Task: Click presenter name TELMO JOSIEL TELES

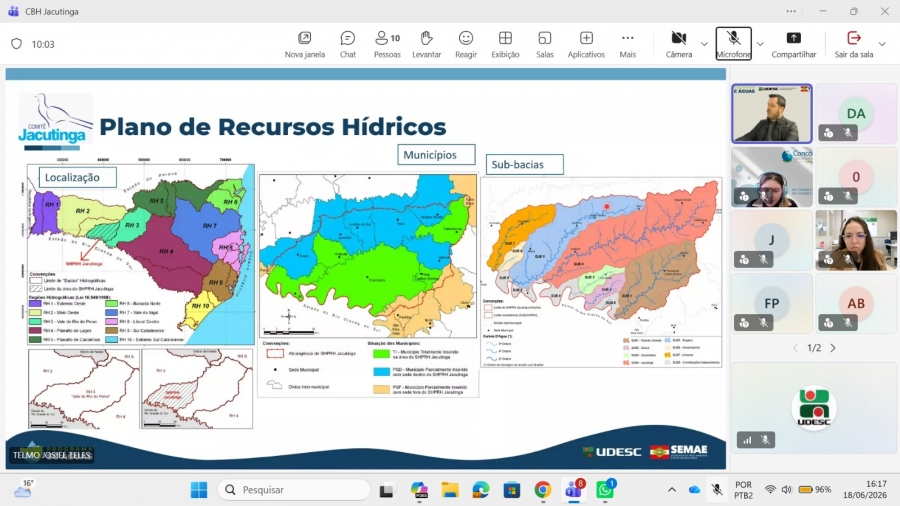Action: point(52,455)
